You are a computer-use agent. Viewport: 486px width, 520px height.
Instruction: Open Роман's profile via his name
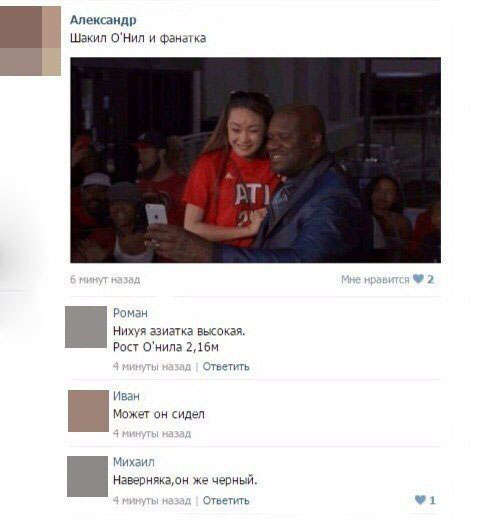coord(130,313)
